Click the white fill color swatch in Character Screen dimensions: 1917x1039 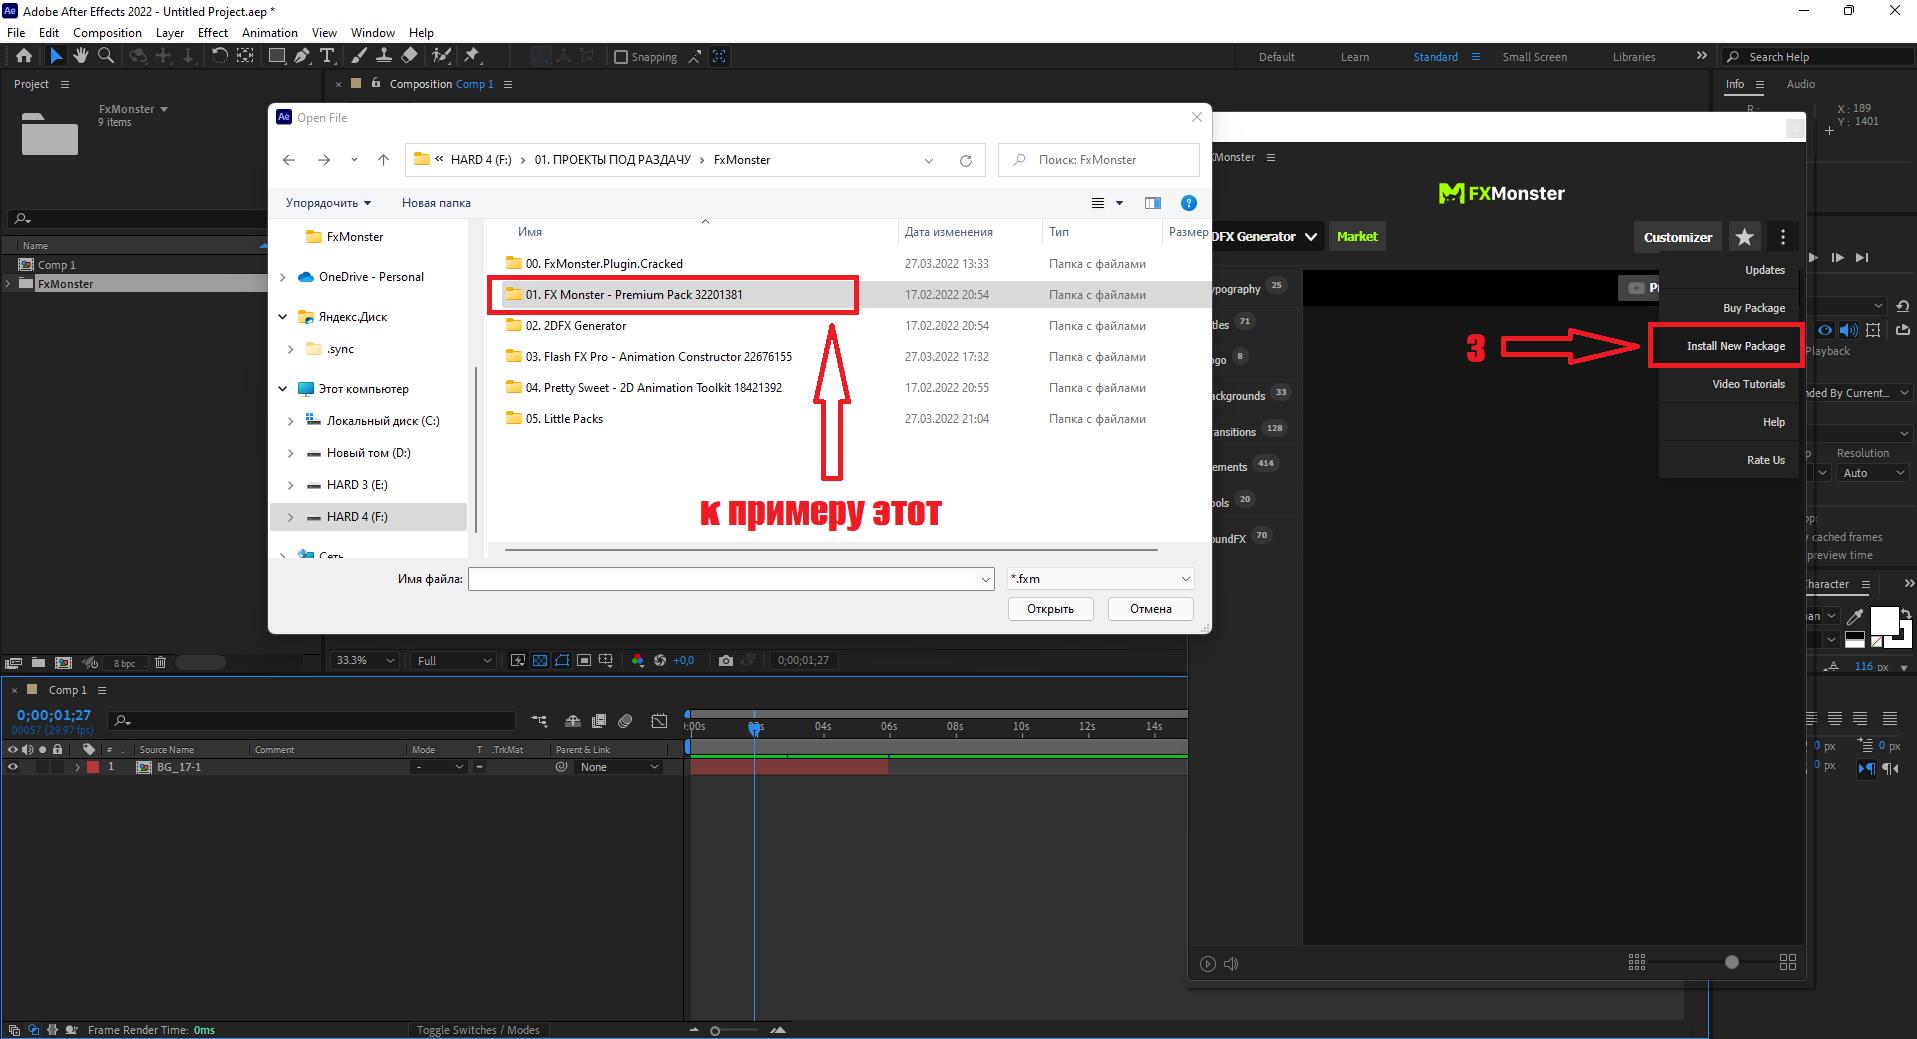coord(1884,621)
